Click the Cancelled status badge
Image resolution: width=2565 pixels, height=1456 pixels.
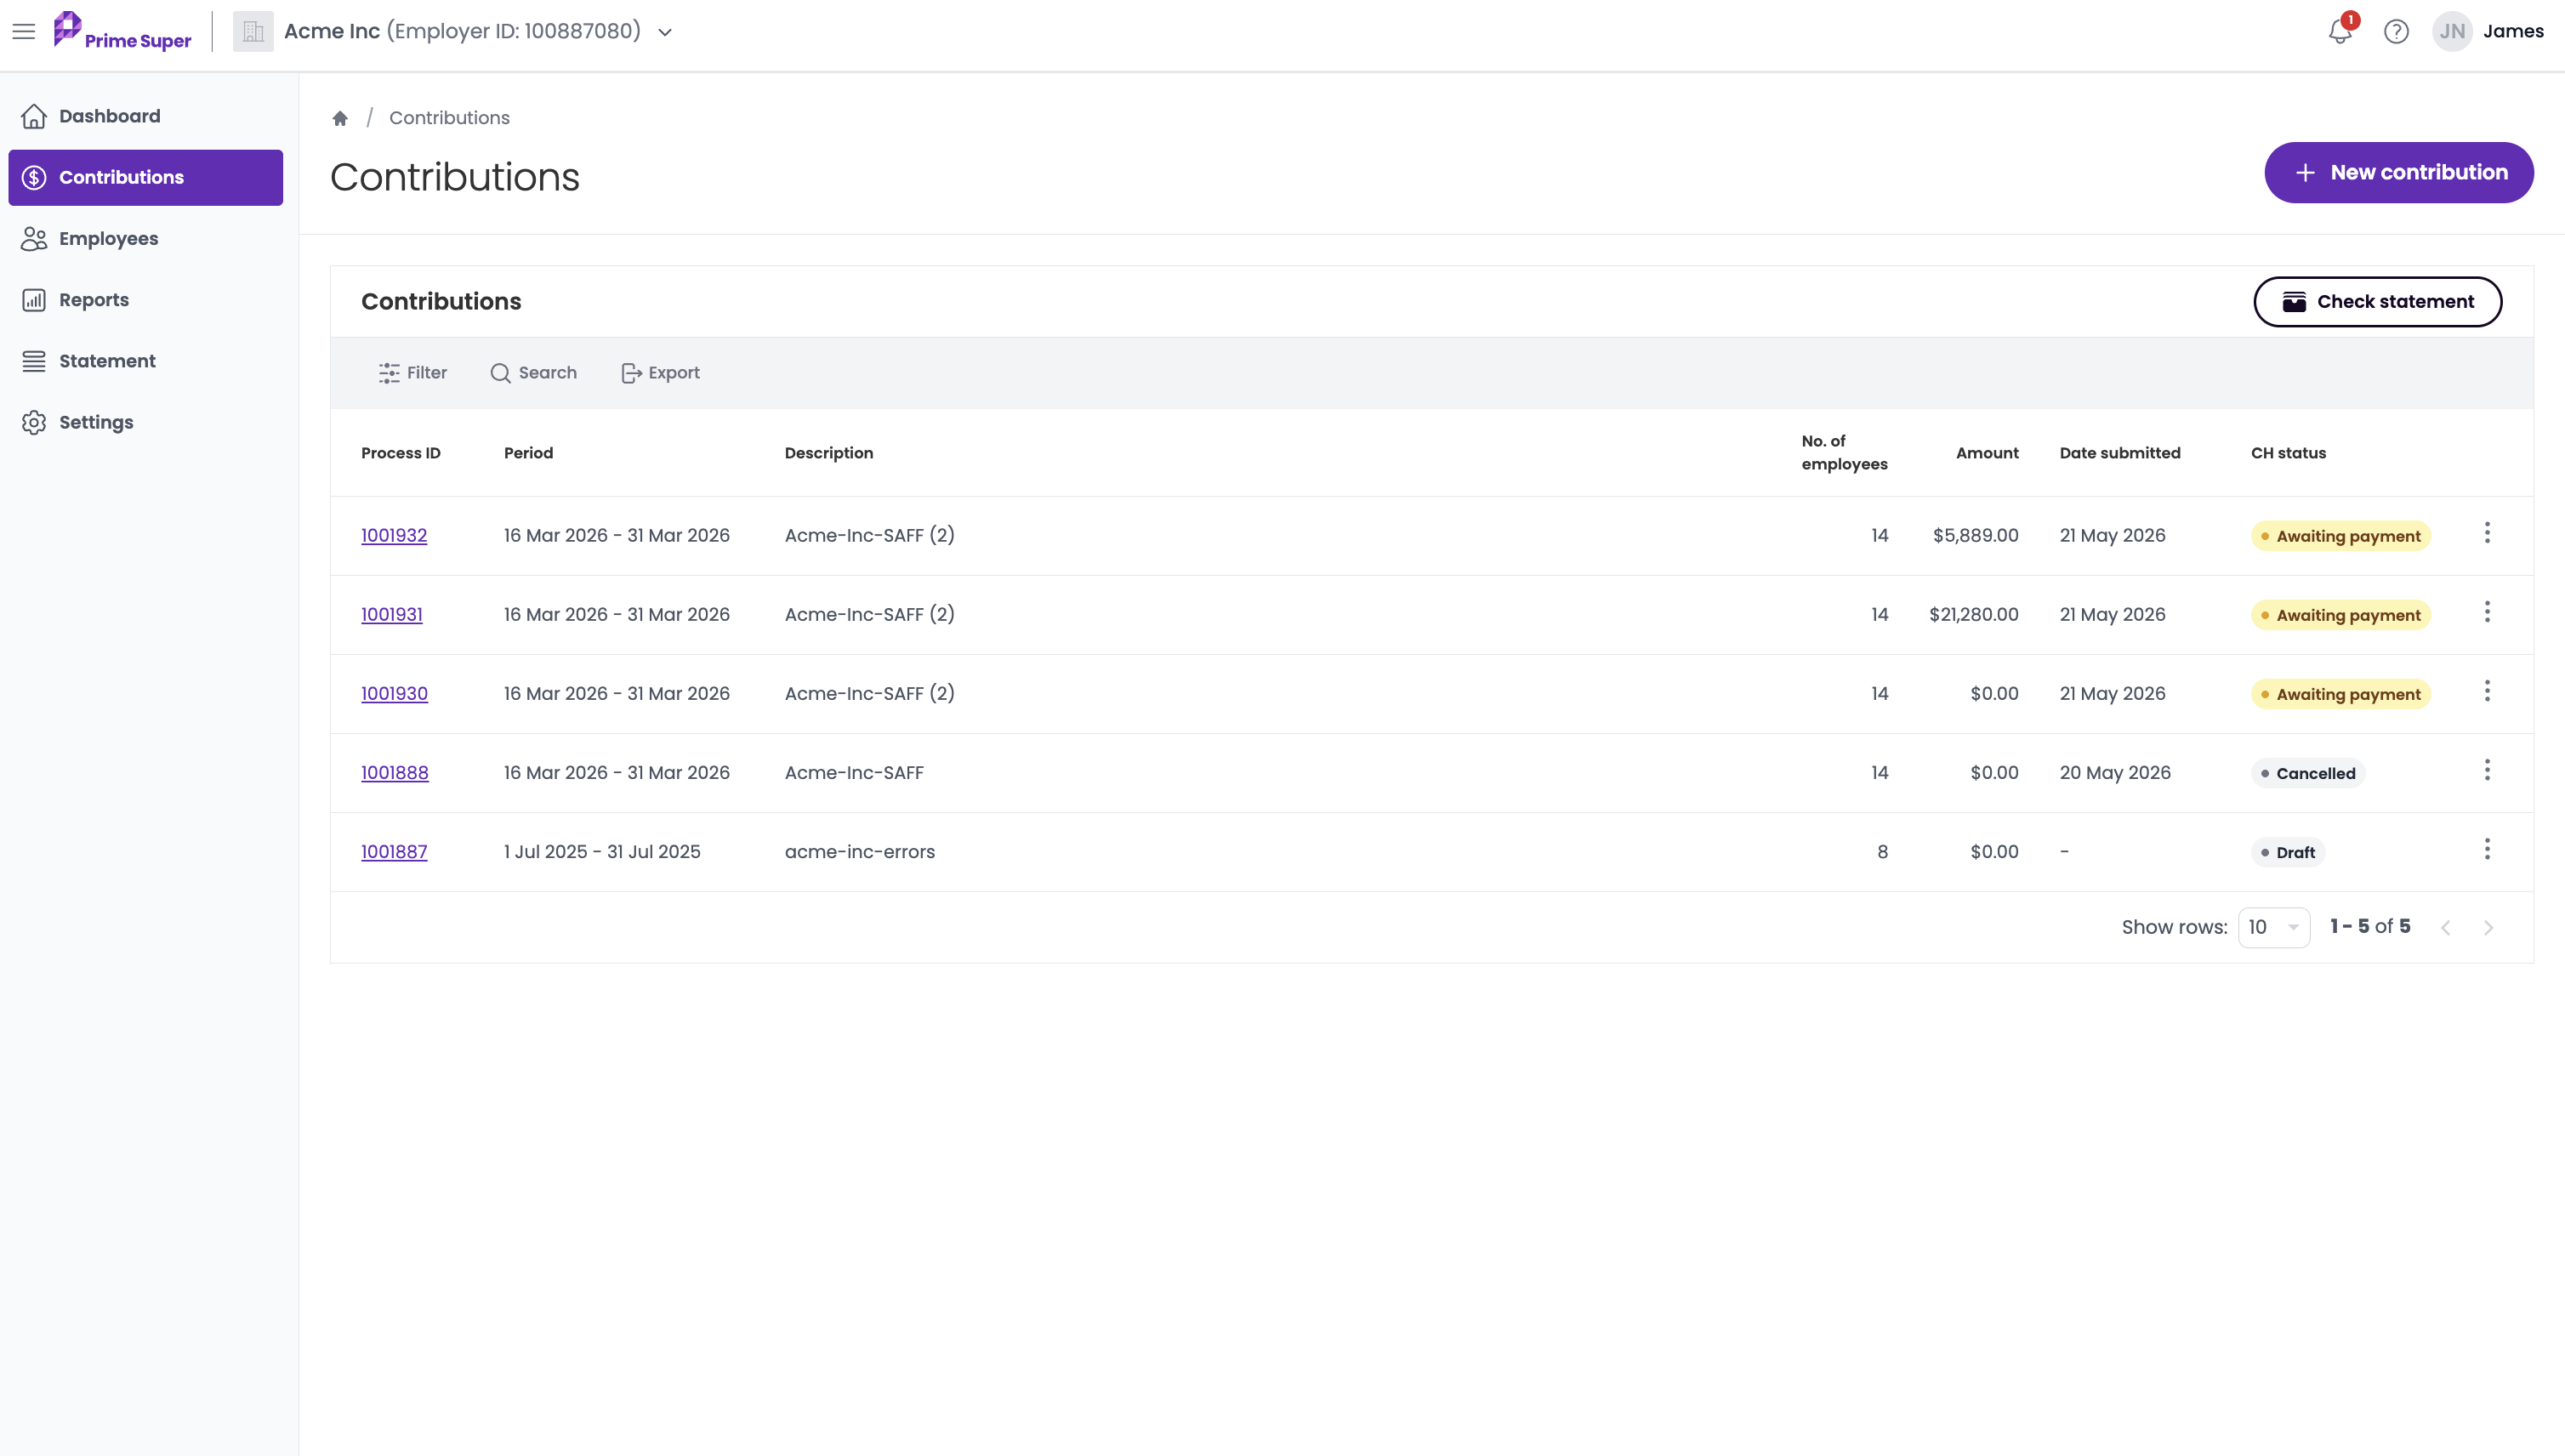click(2307, 773)
